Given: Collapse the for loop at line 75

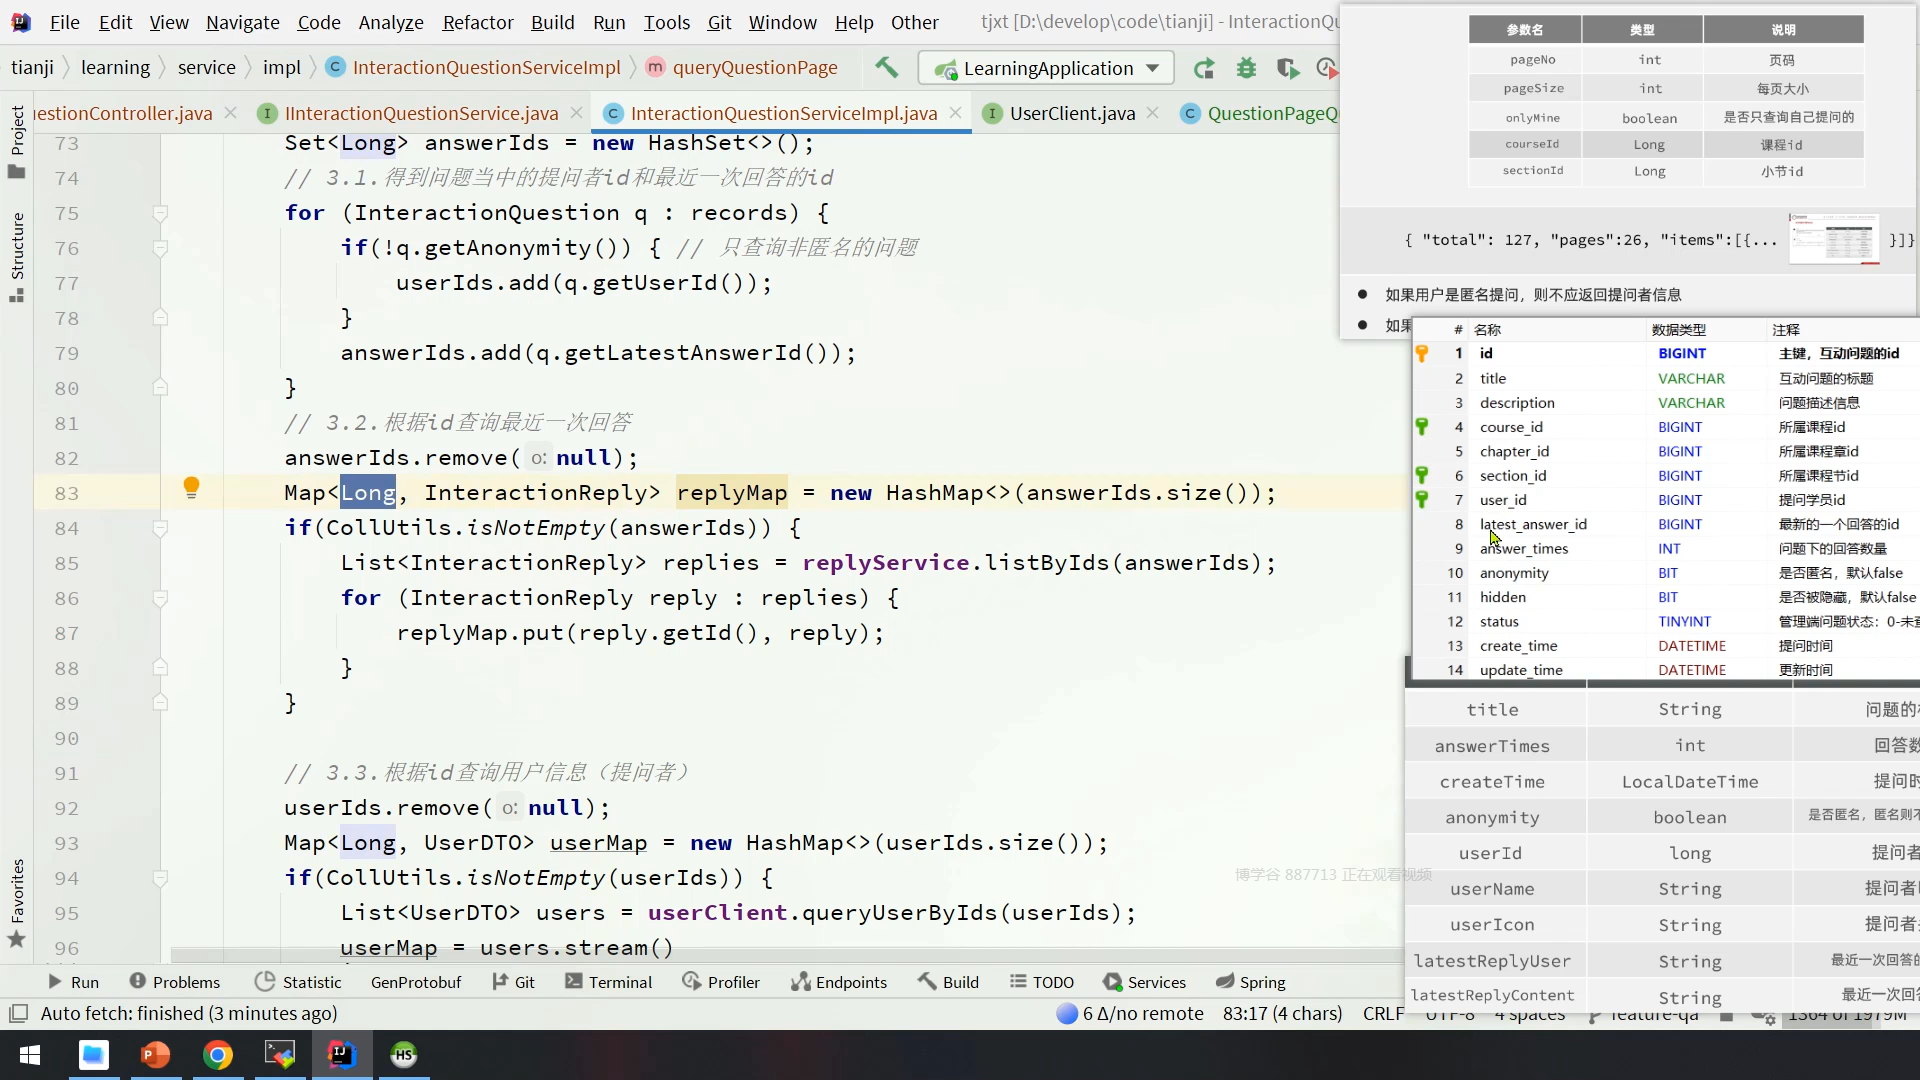Looking at the screenshot, I should [x=160, y=213].
